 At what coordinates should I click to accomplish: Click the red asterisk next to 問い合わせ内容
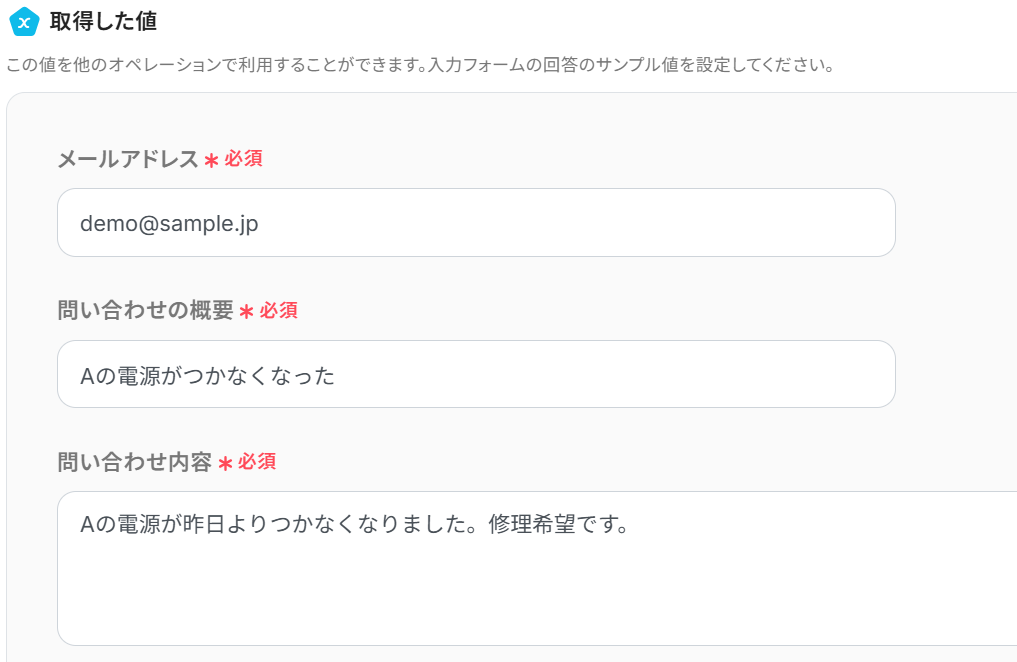(225, 463)
